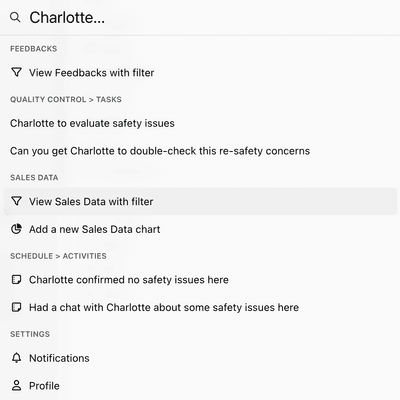The width and height of the screenshot is (400, 400).
Task: Go to Profile settings
Action: pos(200,386)
